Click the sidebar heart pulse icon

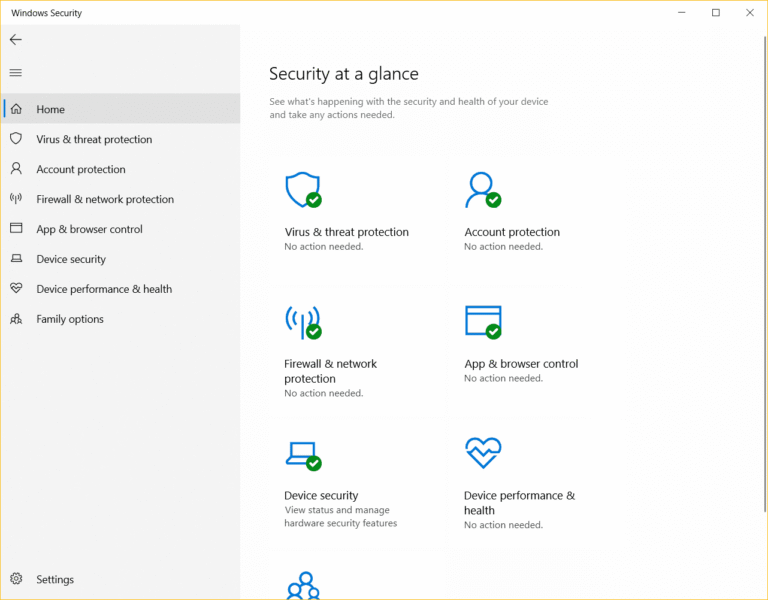pyautogui.click(x=16, y=288)
